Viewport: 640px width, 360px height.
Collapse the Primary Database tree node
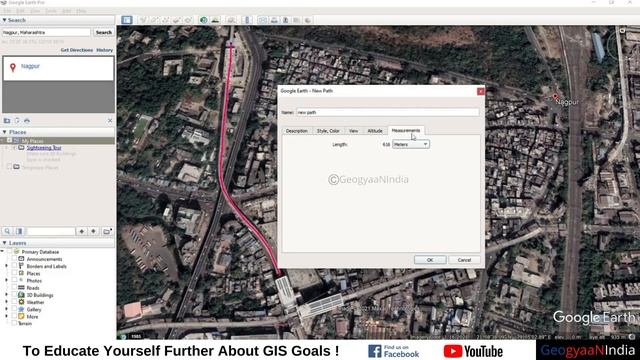2,251
